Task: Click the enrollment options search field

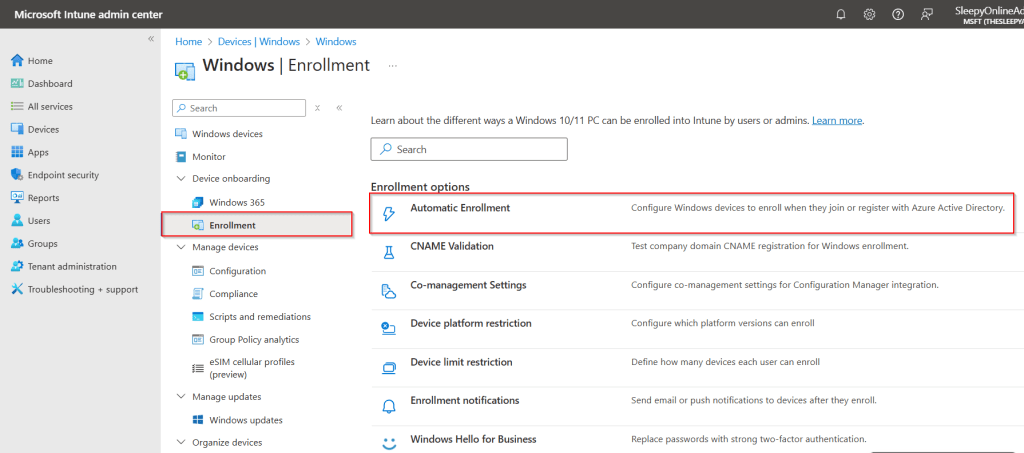Action: [x=469, y=149]
